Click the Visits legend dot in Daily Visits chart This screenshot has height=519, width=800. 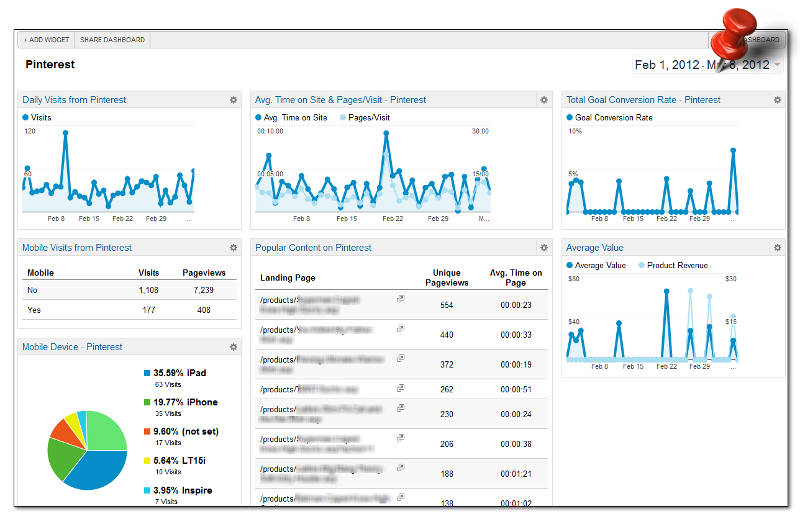click(x=26, y=117)
